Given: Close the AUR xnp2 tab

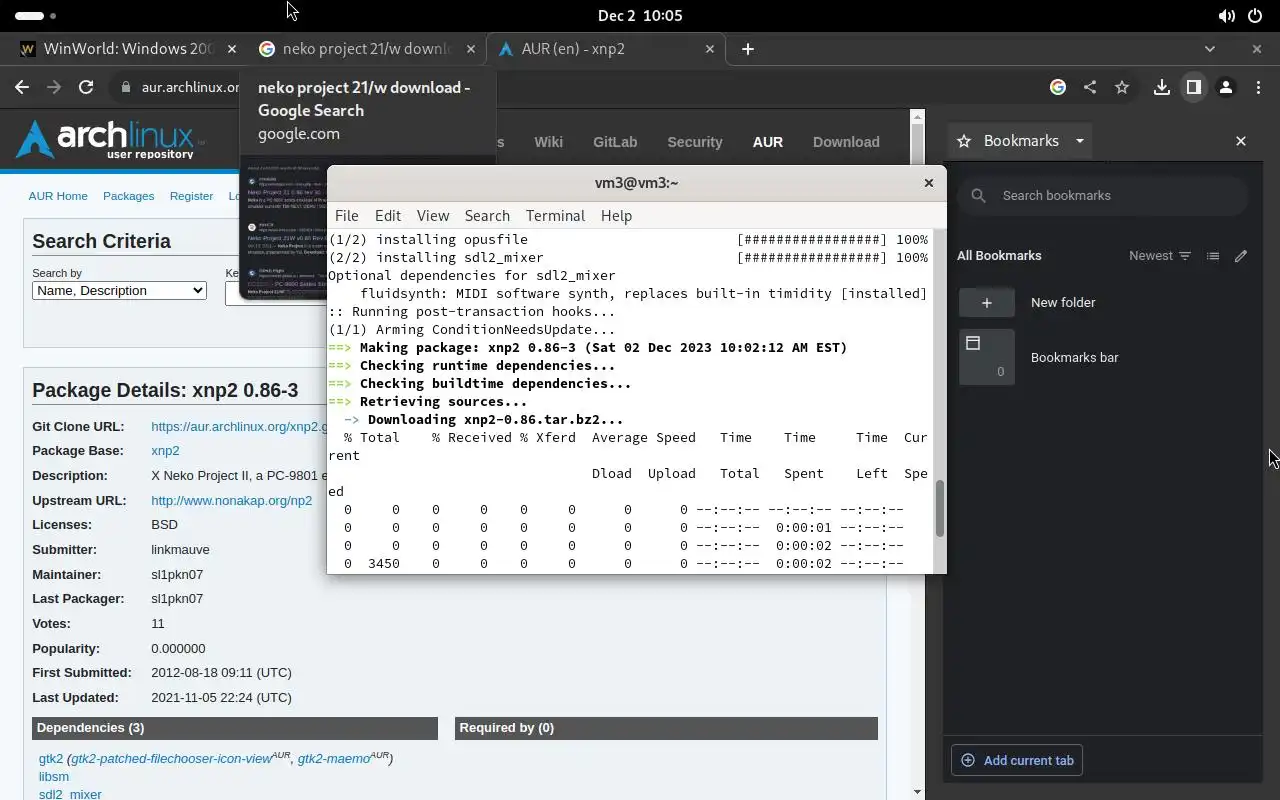Looking at the screenshot, I should click(x=710, y=48).
